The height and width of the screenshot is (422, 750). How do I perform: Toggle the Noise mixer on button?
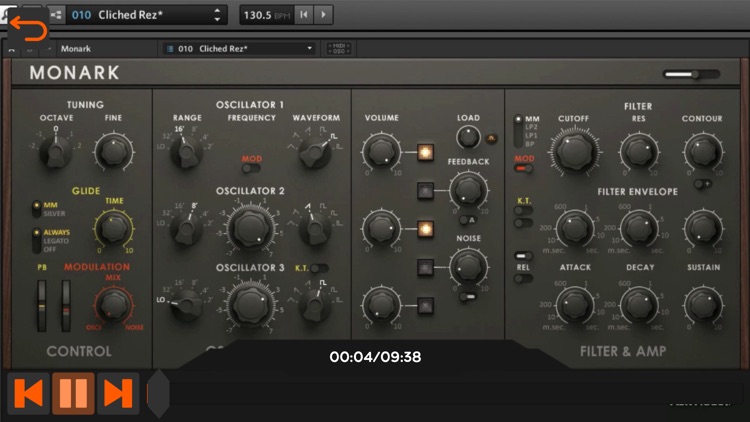coord(425,267)
